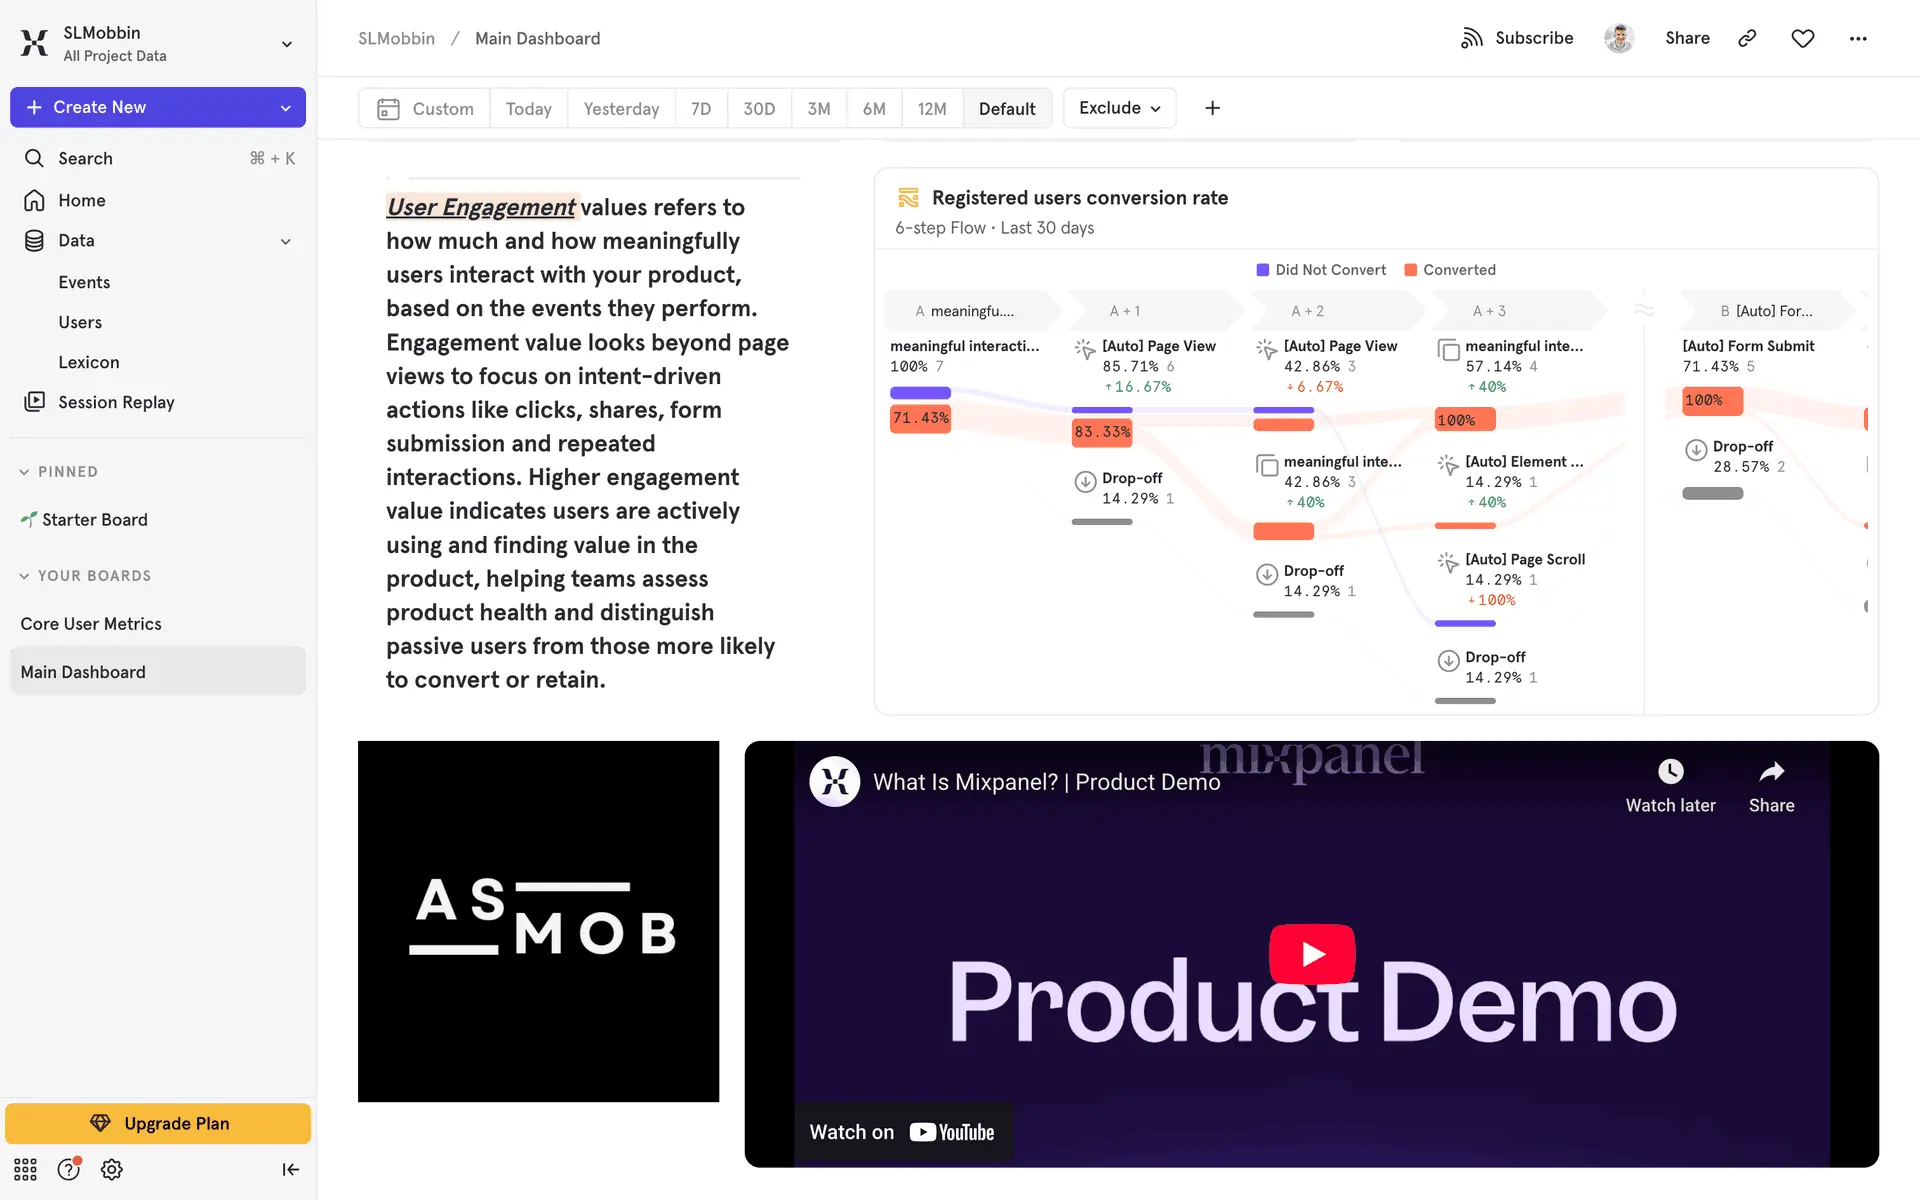
Task: Open the User Engagement link
Action: [x=481, y=207]
